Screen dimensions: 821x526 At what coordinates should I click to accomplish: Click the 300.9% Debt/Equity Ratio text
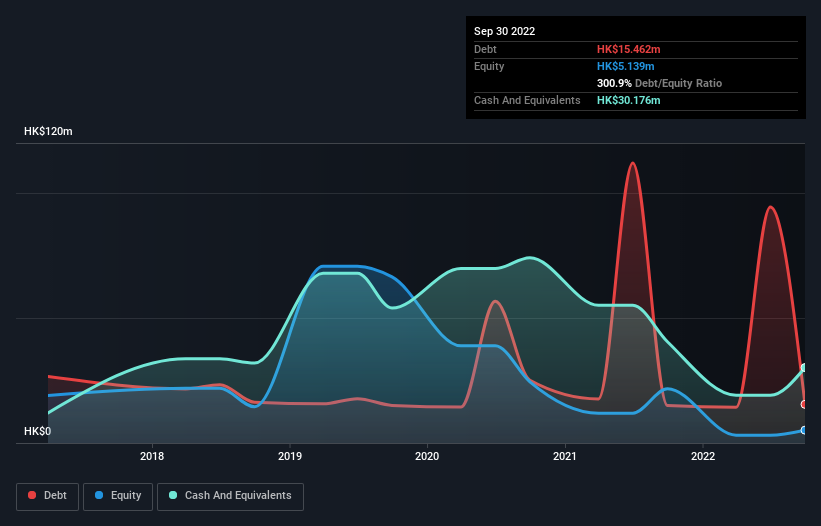point(659,83)
